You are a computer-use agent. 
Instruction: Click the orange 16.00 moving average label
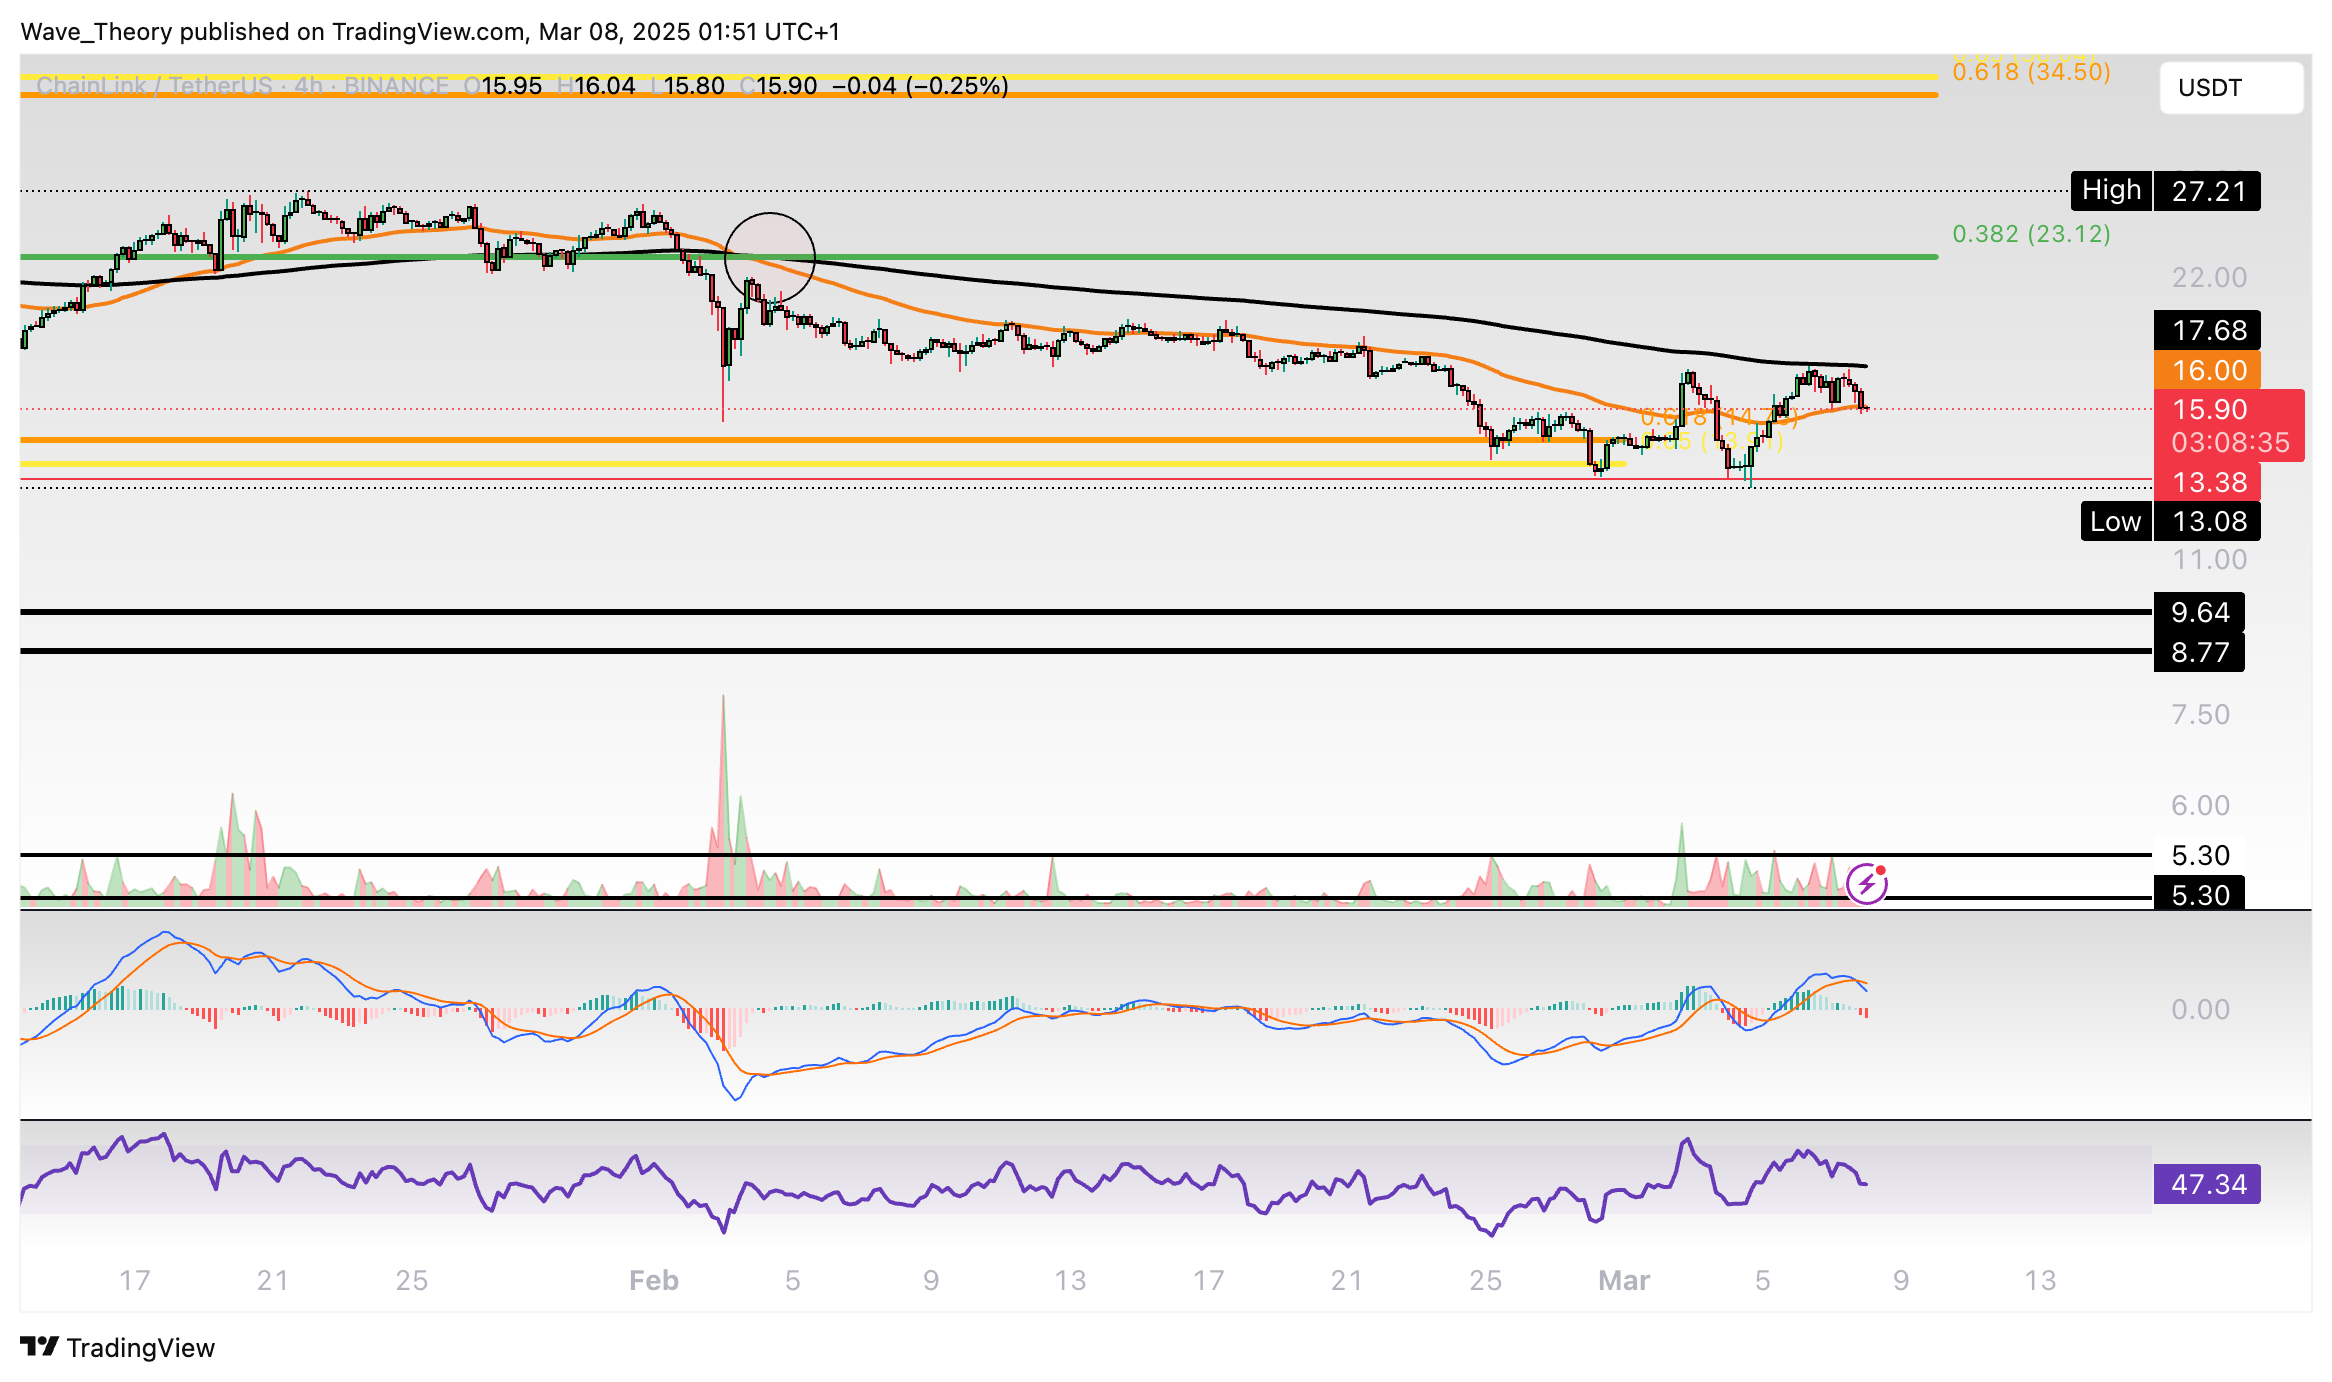pos(2208,370)
